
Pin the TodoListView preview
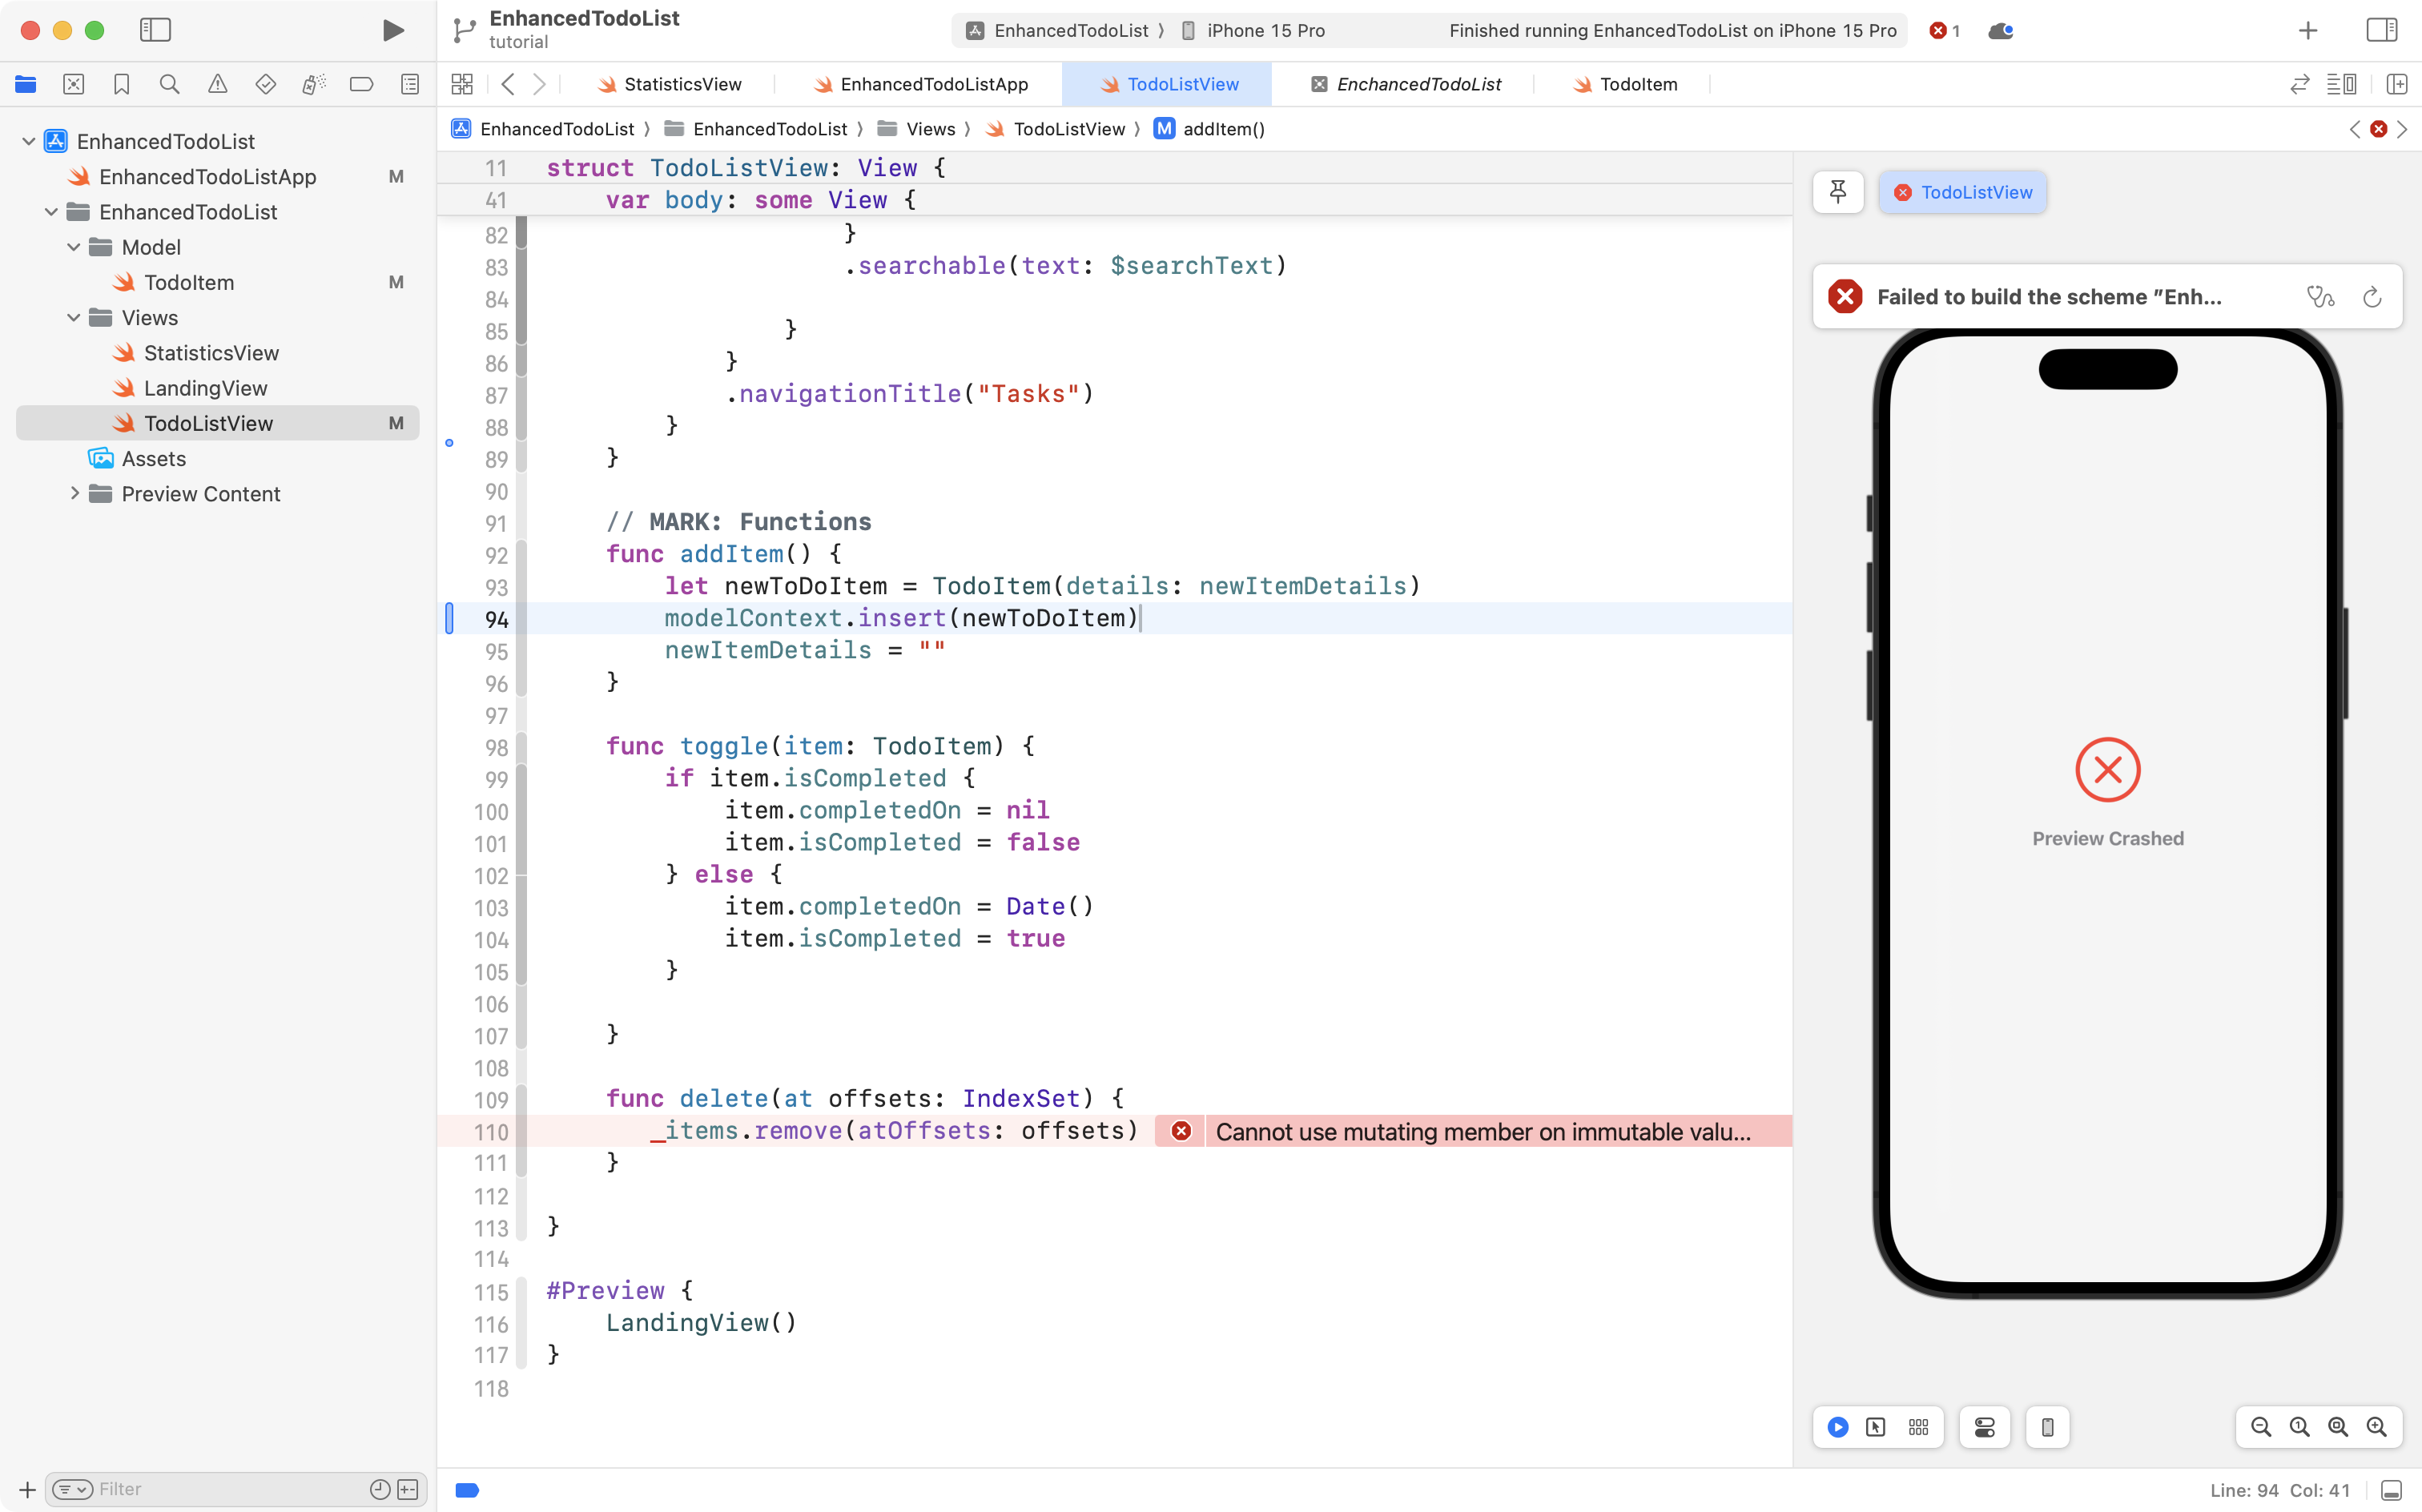click(1838, 192)
